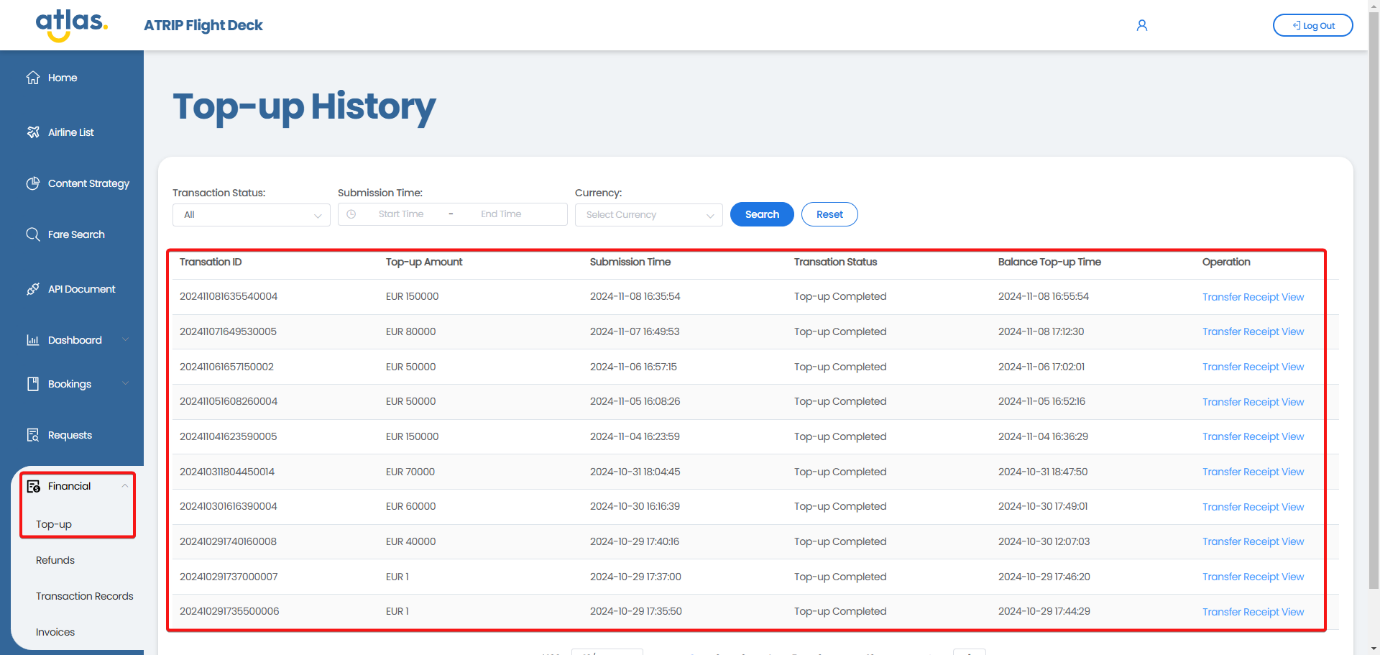Go to Transaction Records page
This screenshot has height=655, width=1380.
[84, 597]
